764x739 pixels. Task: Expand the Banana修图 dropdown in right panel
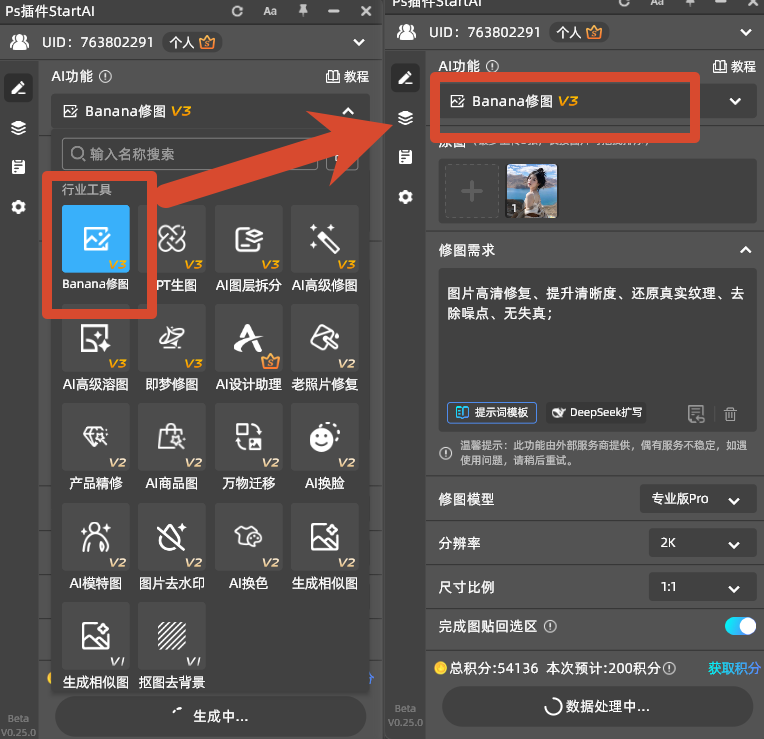pos(735,101)
